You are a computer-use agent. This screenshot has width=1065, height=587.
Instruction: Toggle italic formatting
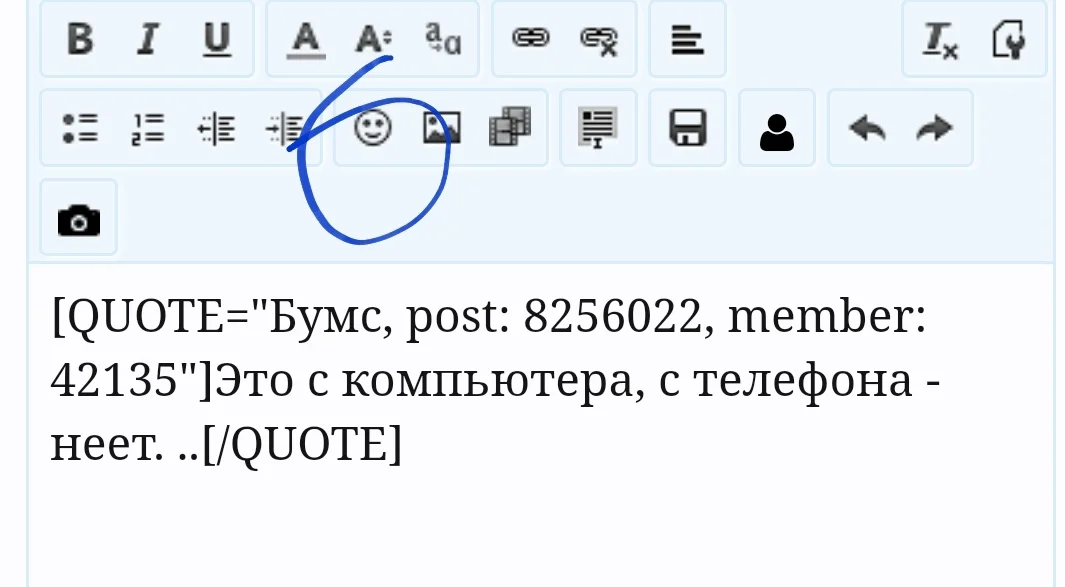(147, 40)
